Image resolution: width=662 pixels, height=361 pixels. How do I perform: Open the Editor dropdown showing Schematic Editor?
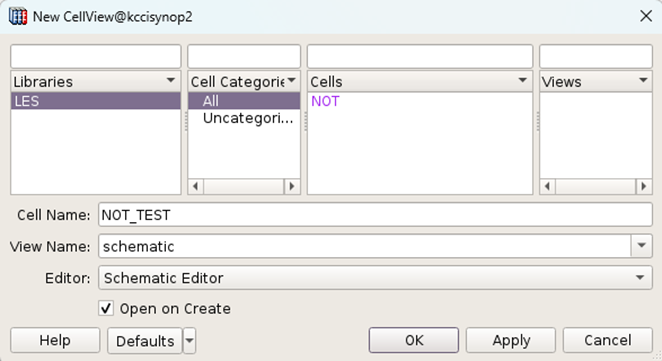375,278
